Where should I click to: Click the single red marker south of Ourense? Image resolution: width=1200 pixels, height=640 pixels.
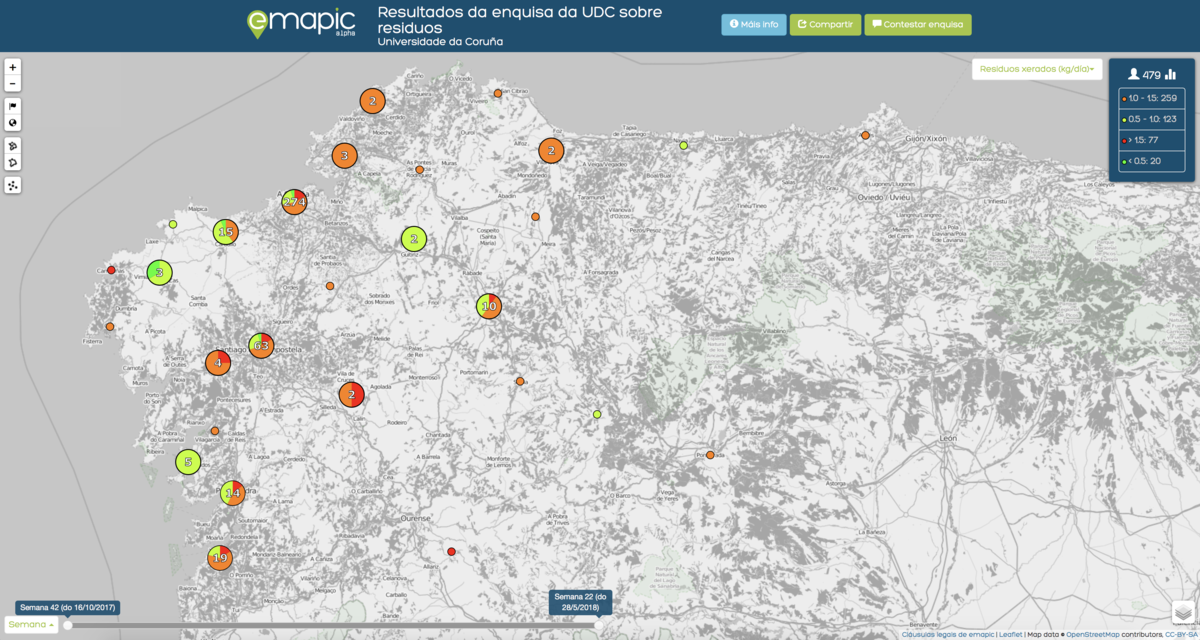[x=451, y=552]
